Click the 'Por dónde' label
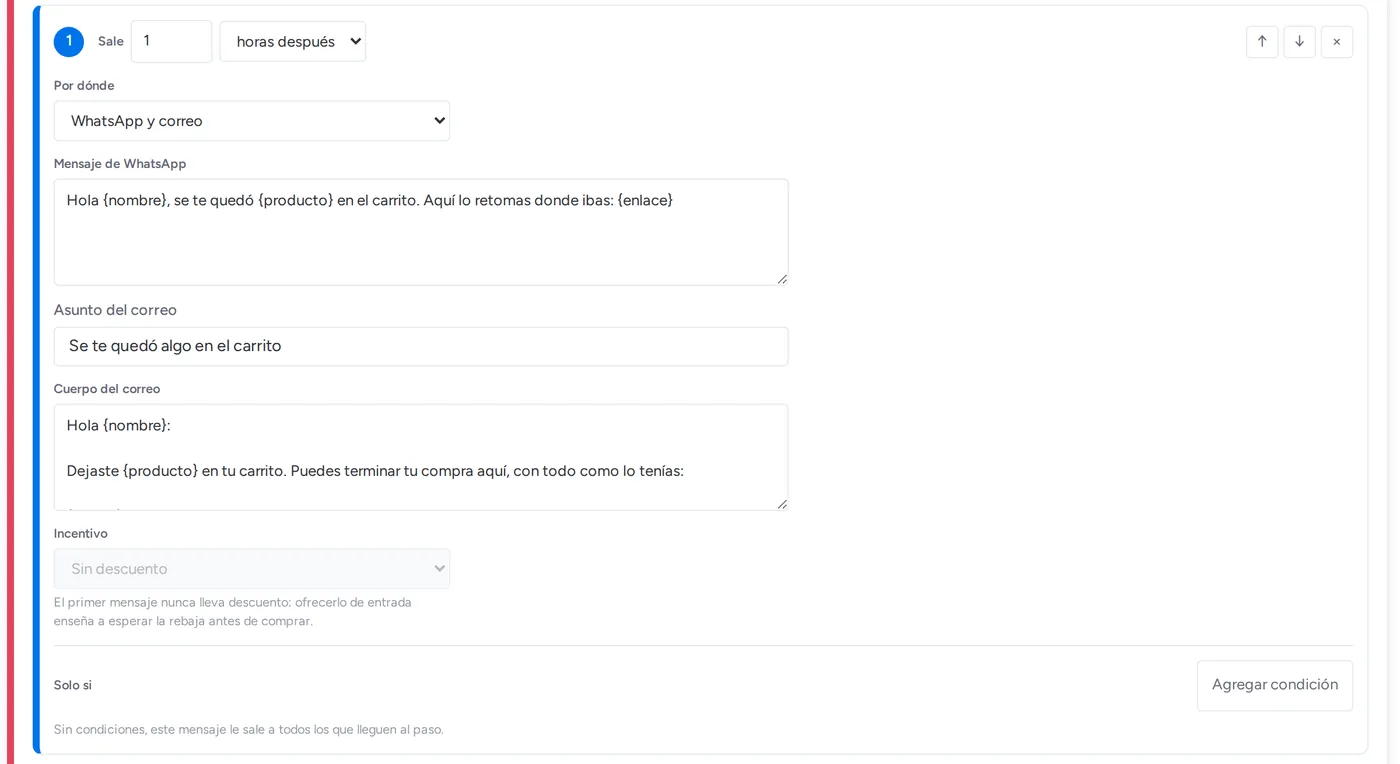The image size is (1400, 764). tap(84, 86)
